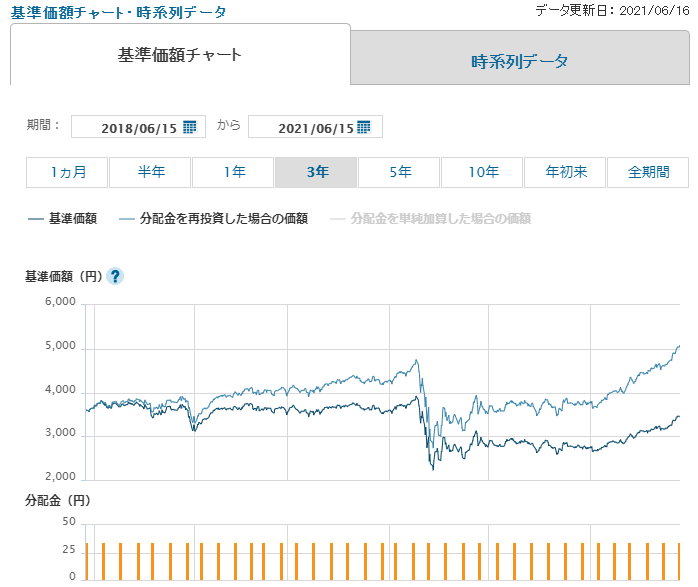Click the start date field 2018/06/15
Screen dimensions: 698x587
pyautogui.click(x=138, y=127)
